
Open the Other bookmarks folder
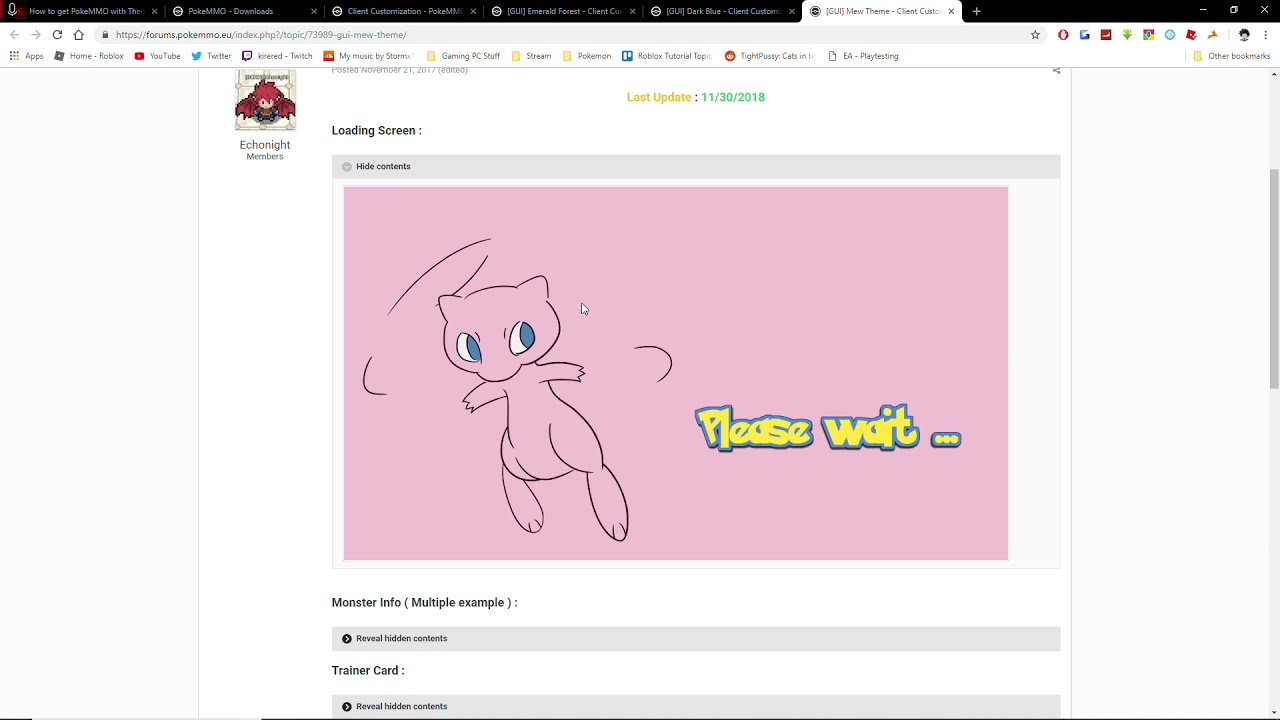(x=1231, y=56)
